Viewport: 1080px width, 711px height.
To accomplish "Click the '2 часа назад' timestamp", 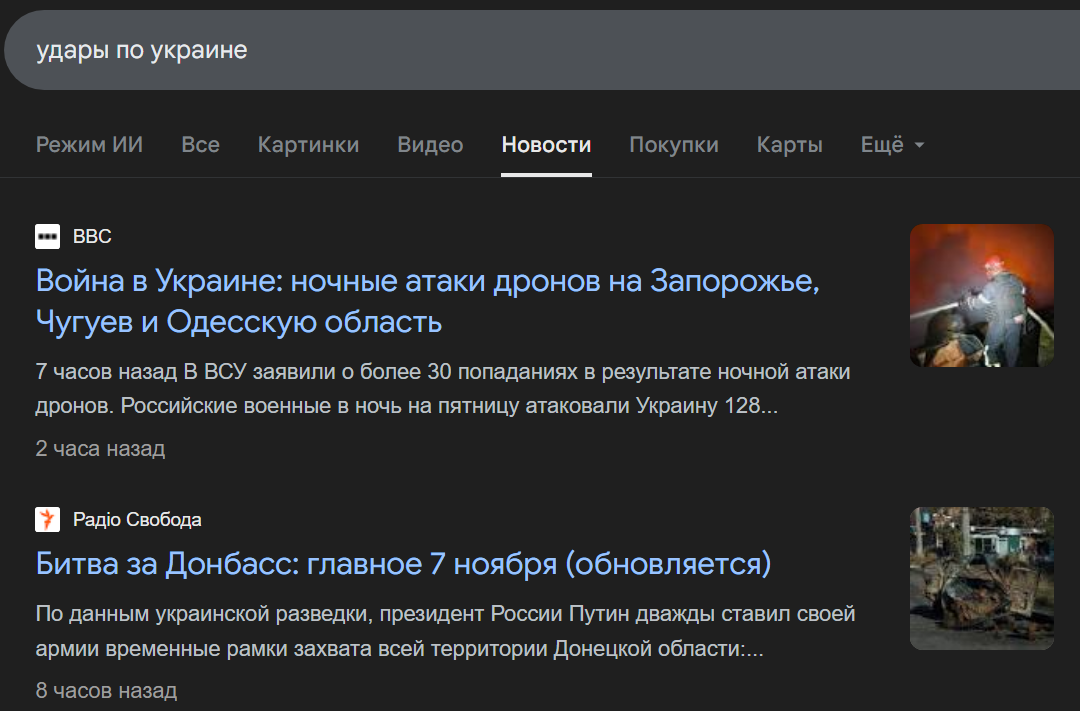I will (x=100, y=449).
